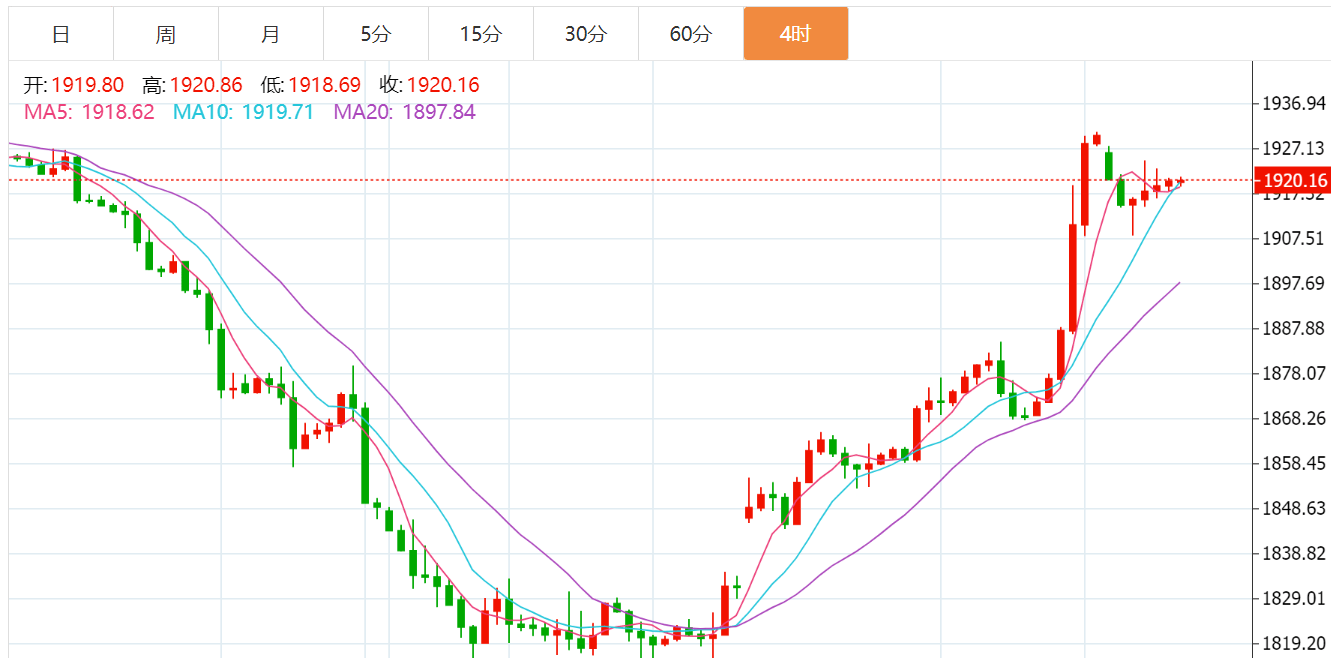Click the 1936.94 price axis label
The height and width of the screenshot is (658, 1331).
coord(1293,104)
